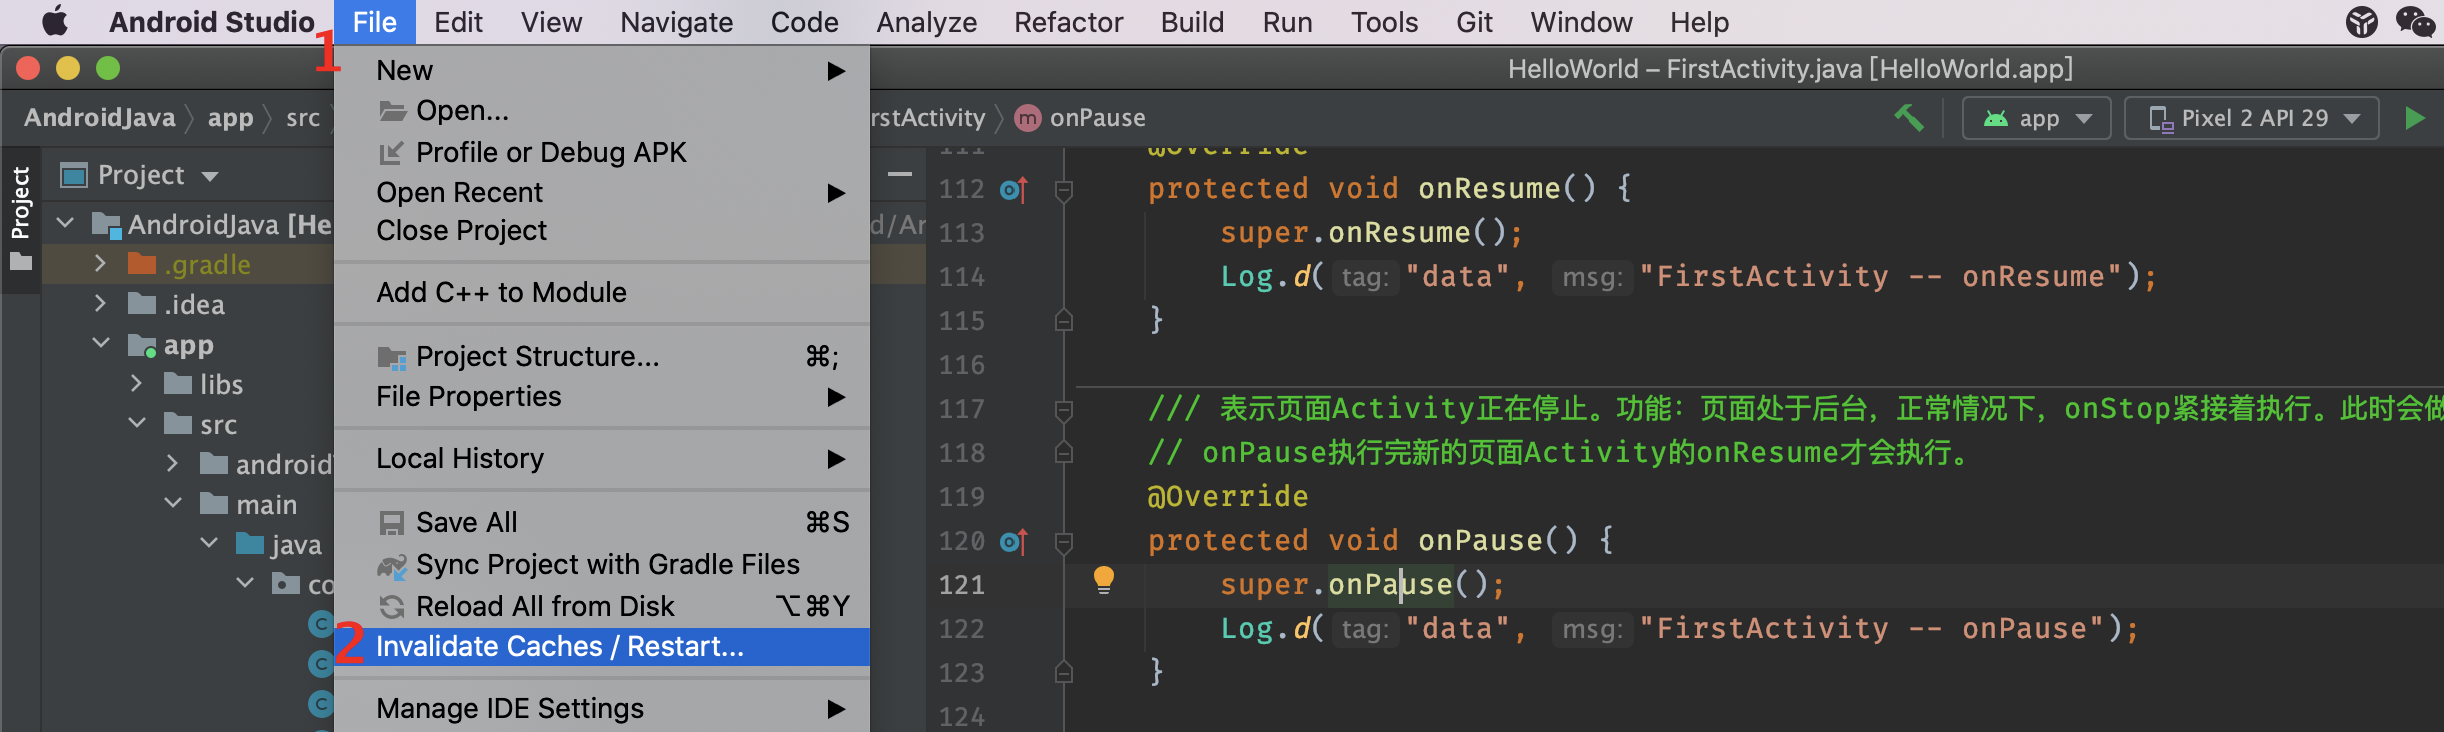Click the Project view window icon
Screen dimensions: 2444x732
(x=74, y=175)
